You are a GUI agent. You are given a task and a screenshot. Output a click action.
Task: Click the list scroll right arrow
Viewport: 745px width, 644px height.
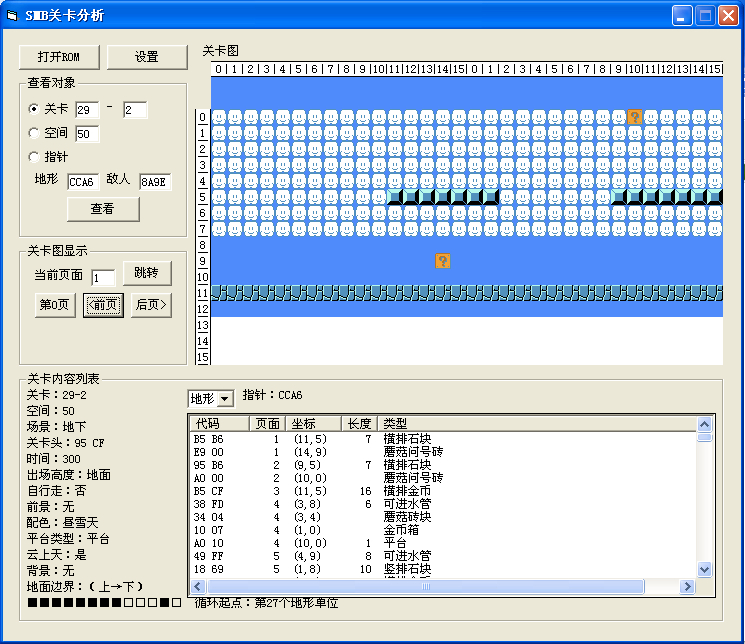pyautogui.click(x=687, y=586)
